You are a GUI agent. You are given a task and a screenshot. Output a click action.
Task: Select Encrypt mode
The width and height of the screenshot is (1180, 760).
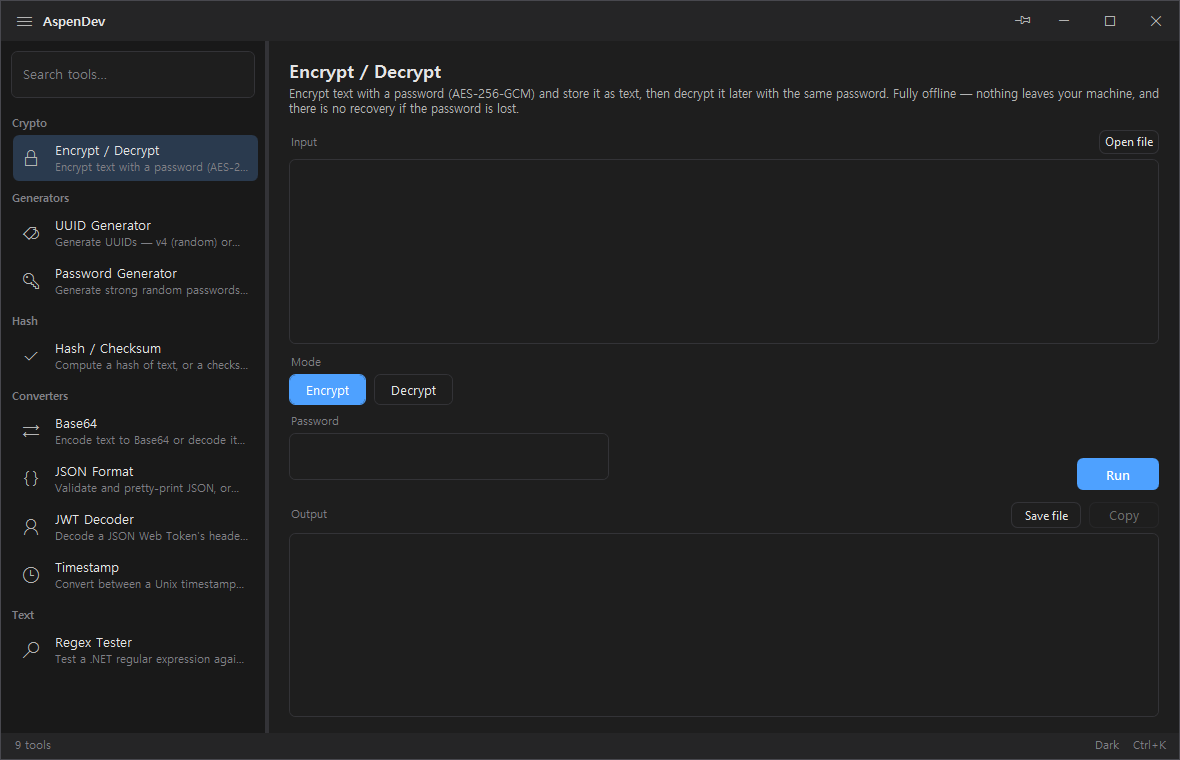click(x=327, y=390)
